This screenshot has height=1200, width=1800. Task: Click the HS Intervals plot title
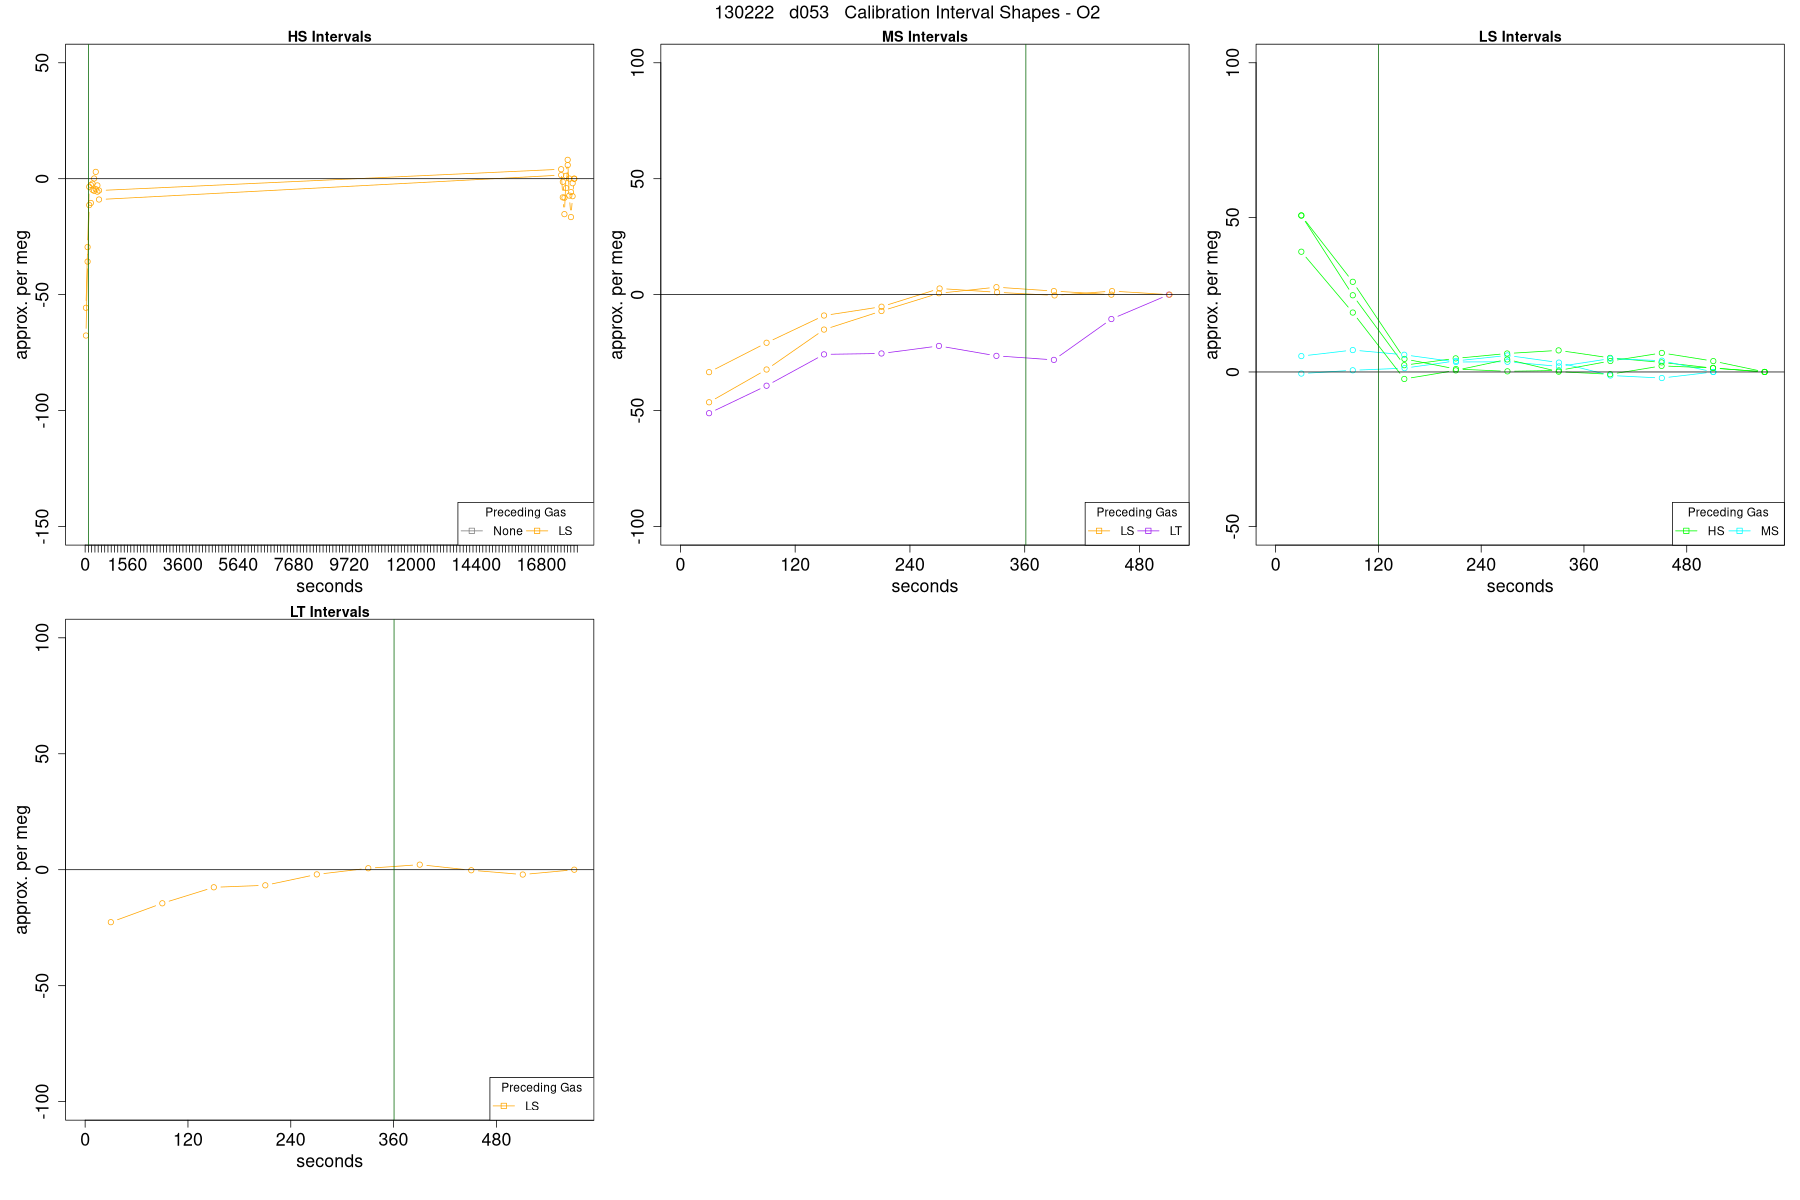(x=329, y=37)
